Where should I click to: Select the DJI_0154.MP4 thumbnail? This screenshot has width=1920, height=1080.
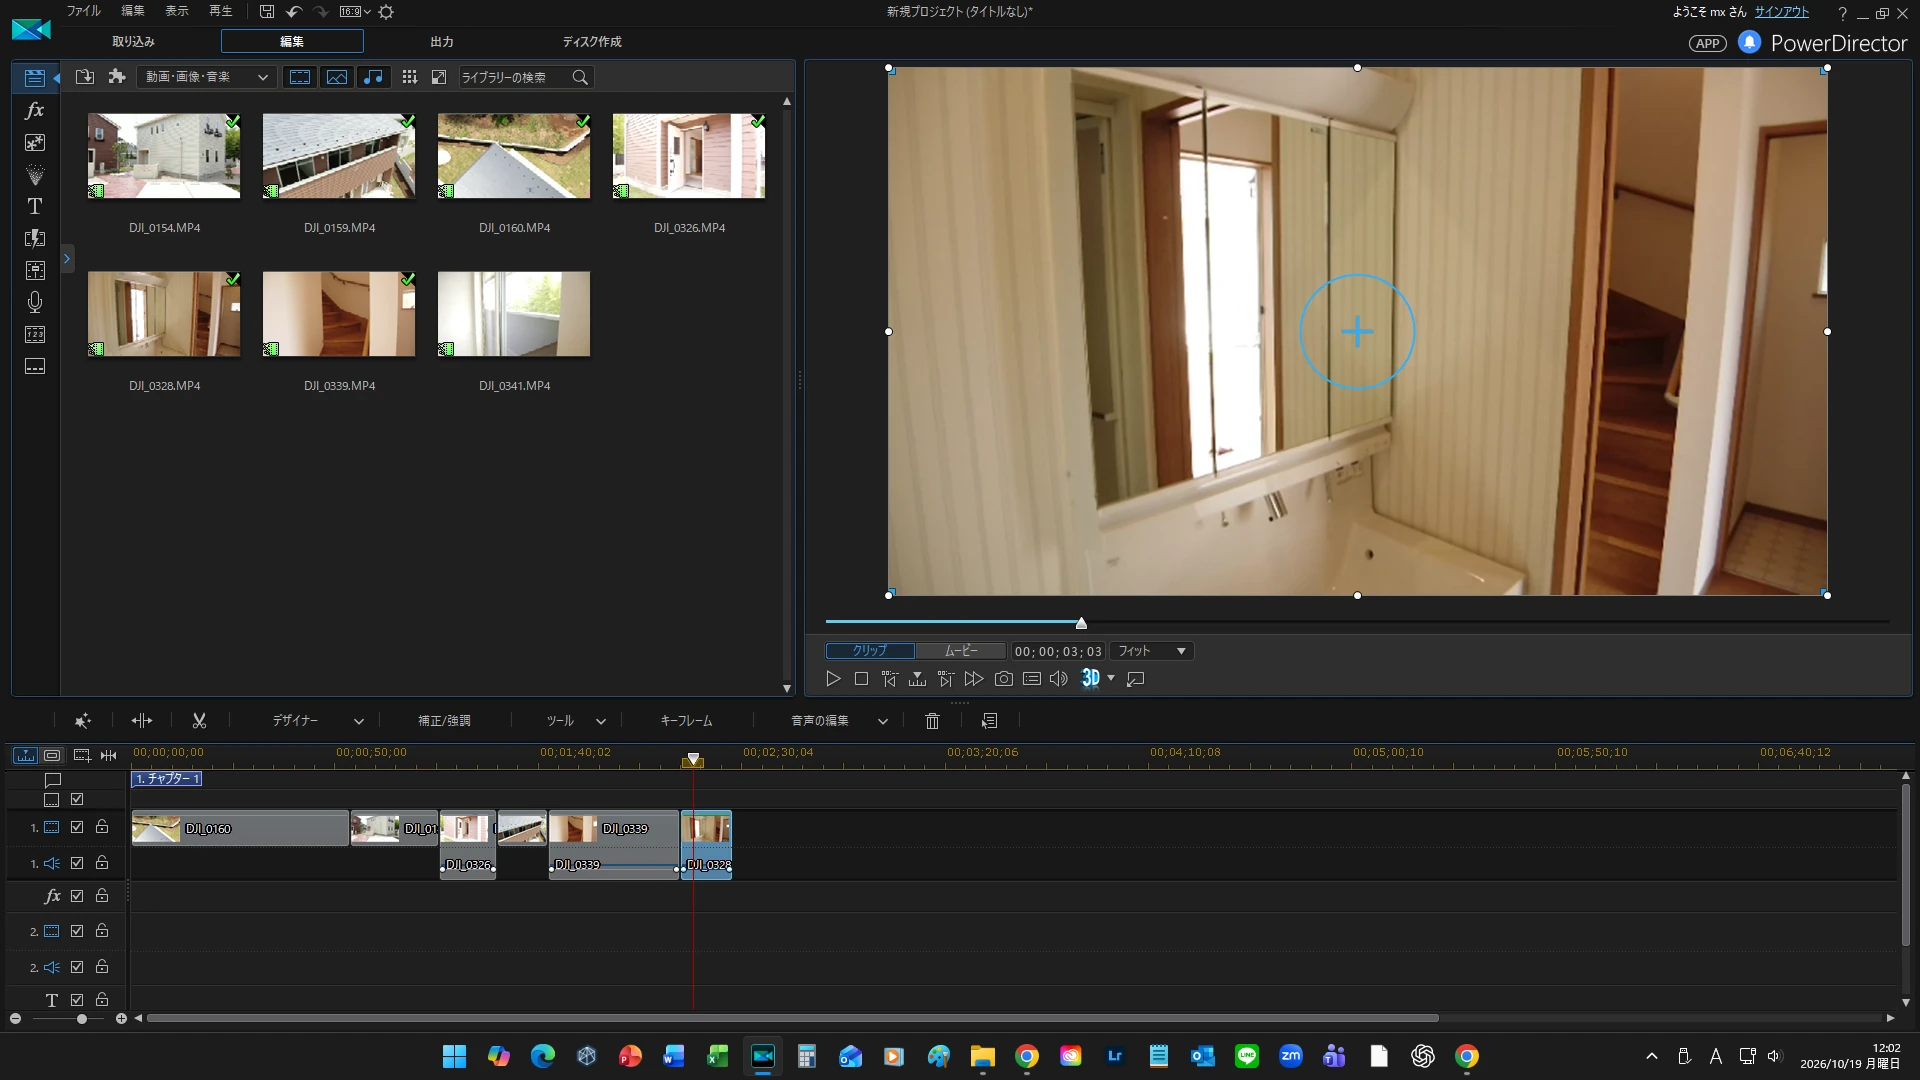coord(164,156)
